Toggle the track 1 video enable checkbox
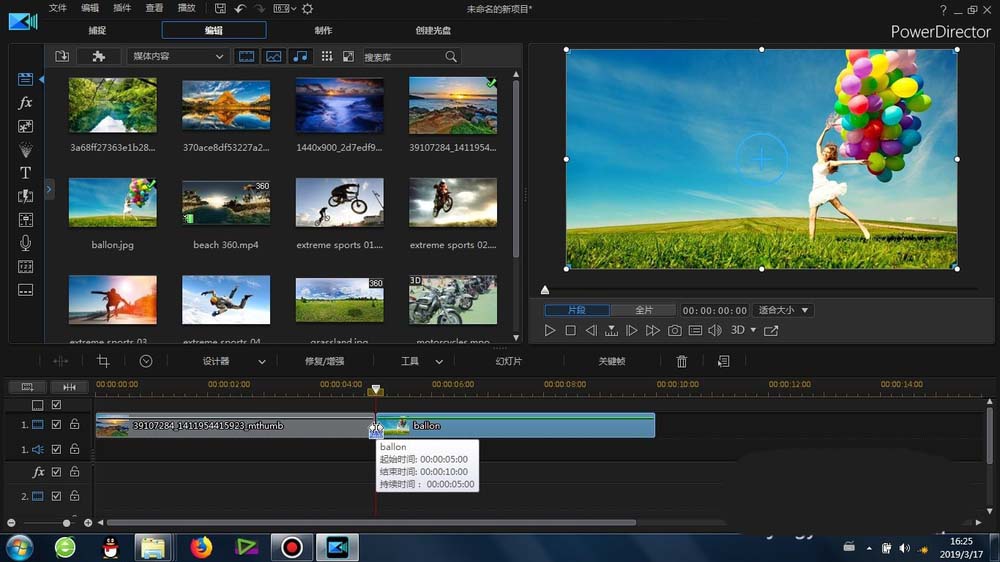 [x=56, y=425]
